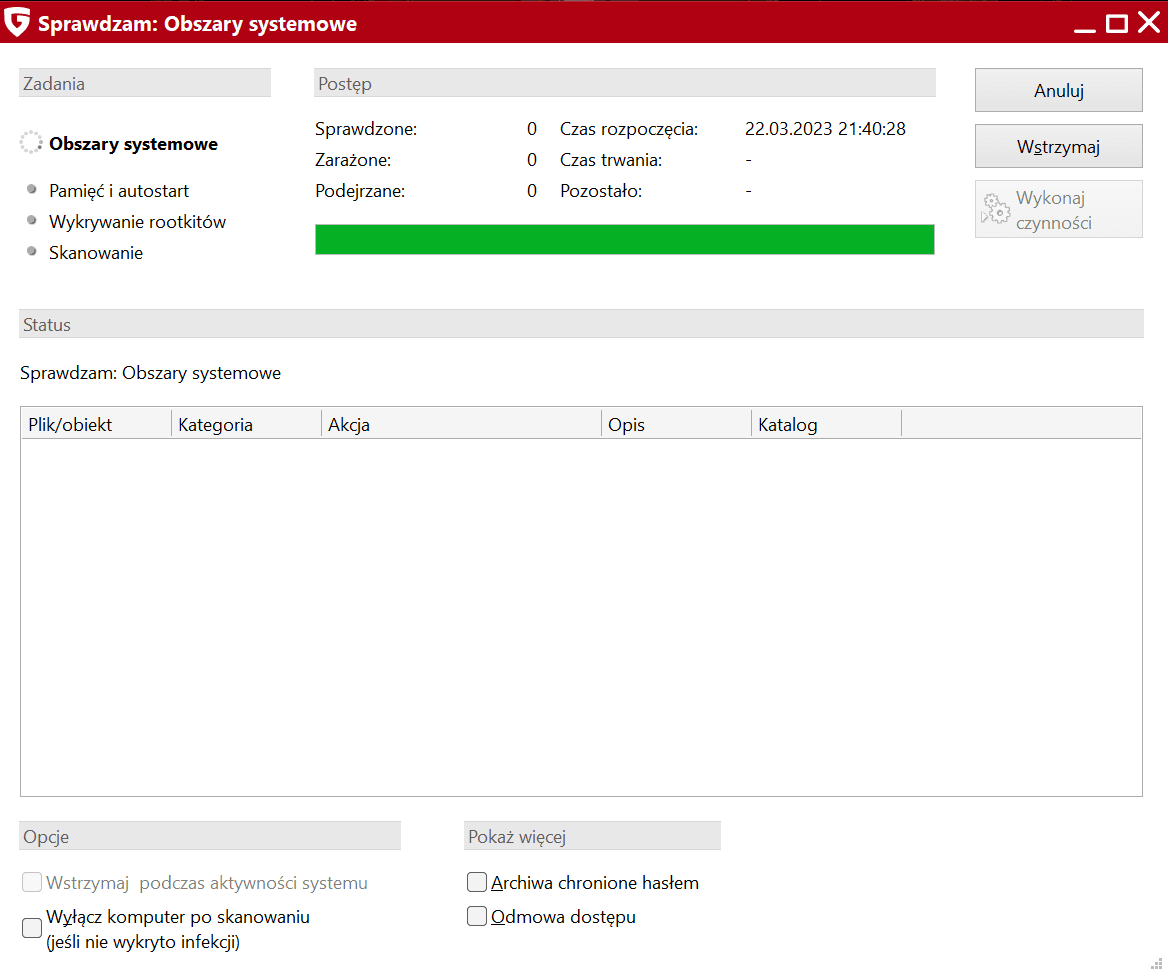Viewport: 1168px width, 972px height.
Task: Click the Akcja column header
Action: (x=461, y=425)
